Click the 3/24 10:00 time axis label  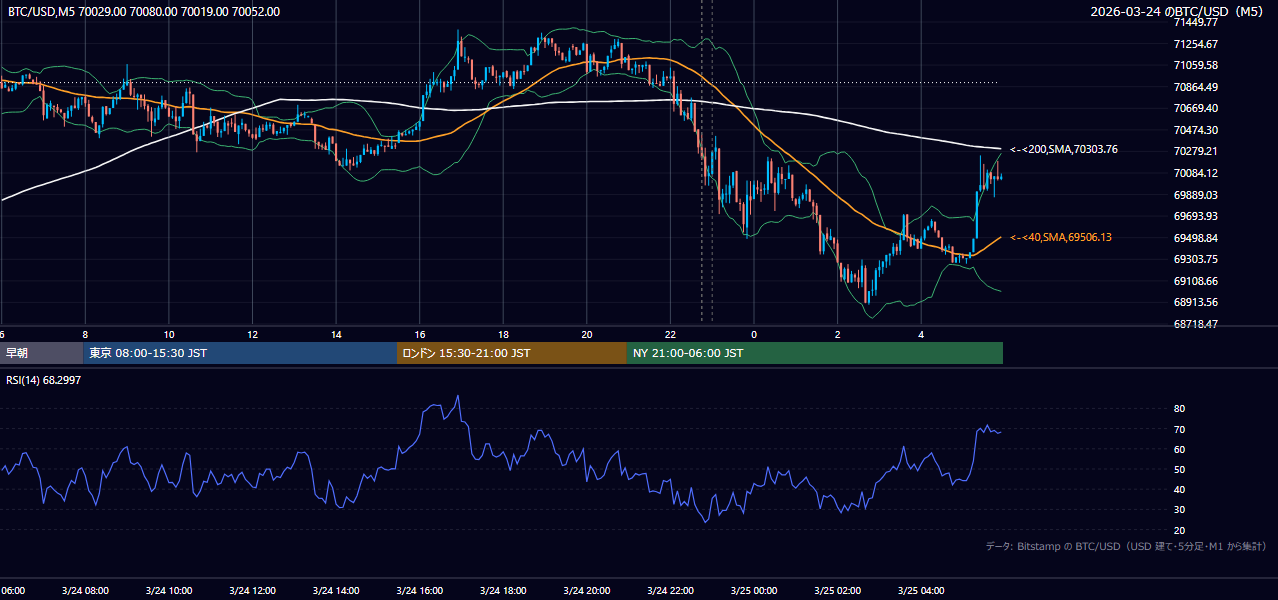[x=169, y=591]
